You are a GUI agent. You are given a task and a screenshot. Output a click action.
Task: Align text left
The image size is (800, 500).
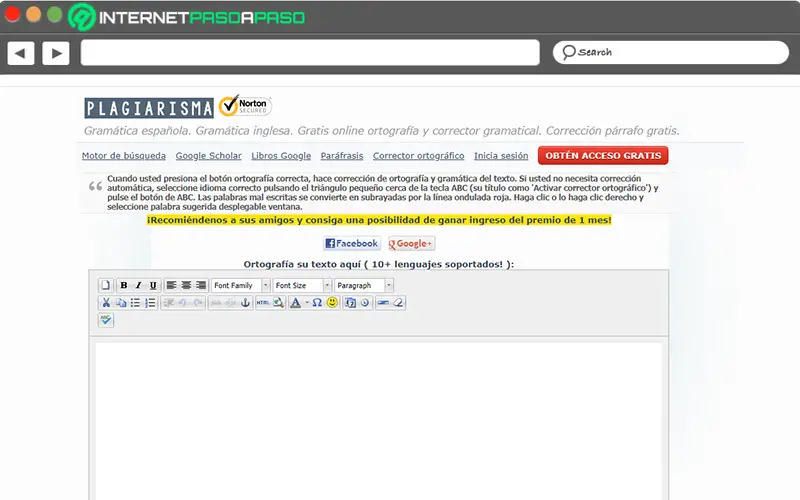coord(171,285)
